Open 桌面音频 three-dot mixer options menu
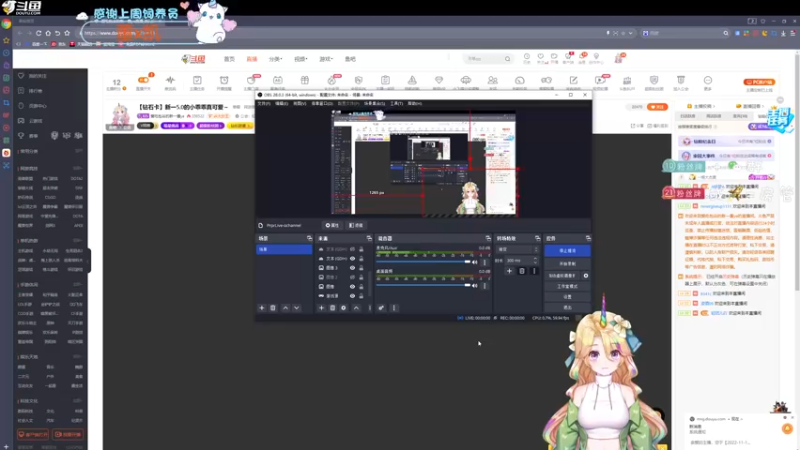The image size is (800, 450). [485, 286]
